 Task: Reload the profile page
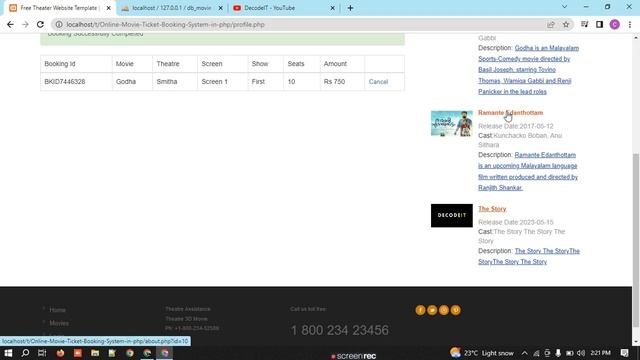click(40, 24)
